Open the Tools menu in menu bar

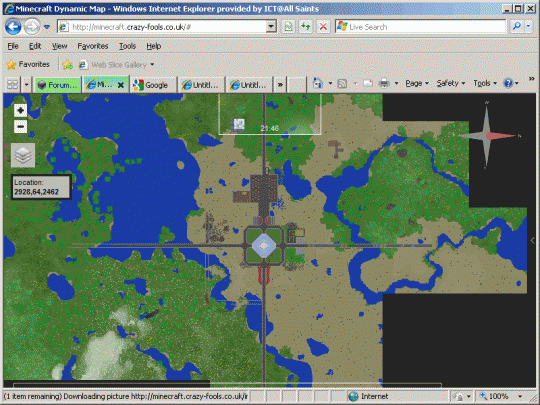(127, 46)
